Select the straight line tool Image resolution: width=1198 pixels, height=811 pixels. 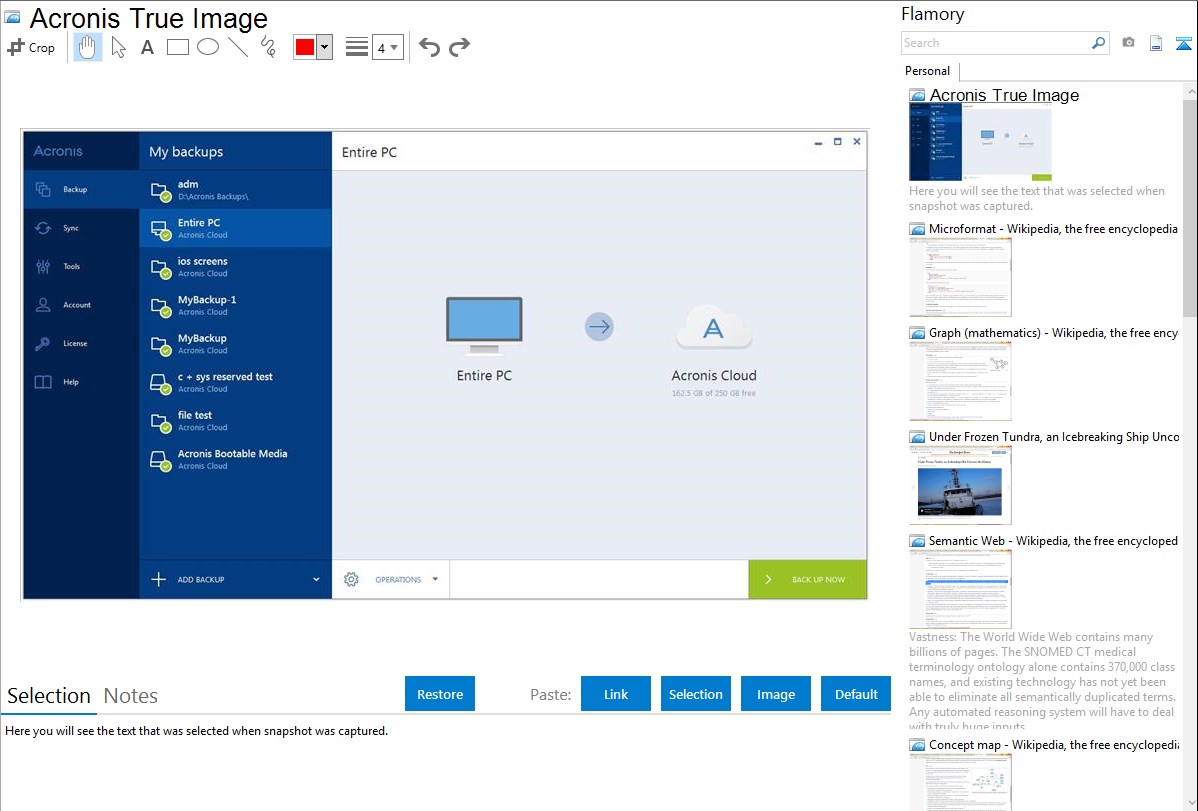238,47
